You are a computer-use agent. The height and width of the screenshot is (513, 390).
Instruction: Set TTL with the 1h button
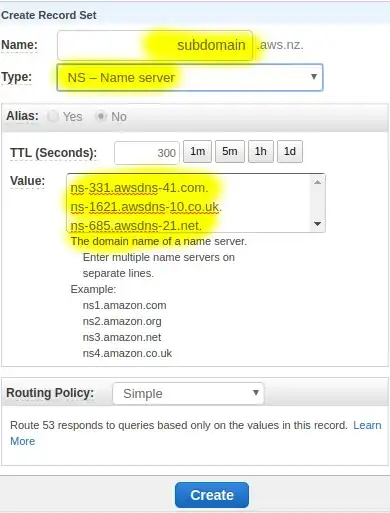click(x=261, y=151)
